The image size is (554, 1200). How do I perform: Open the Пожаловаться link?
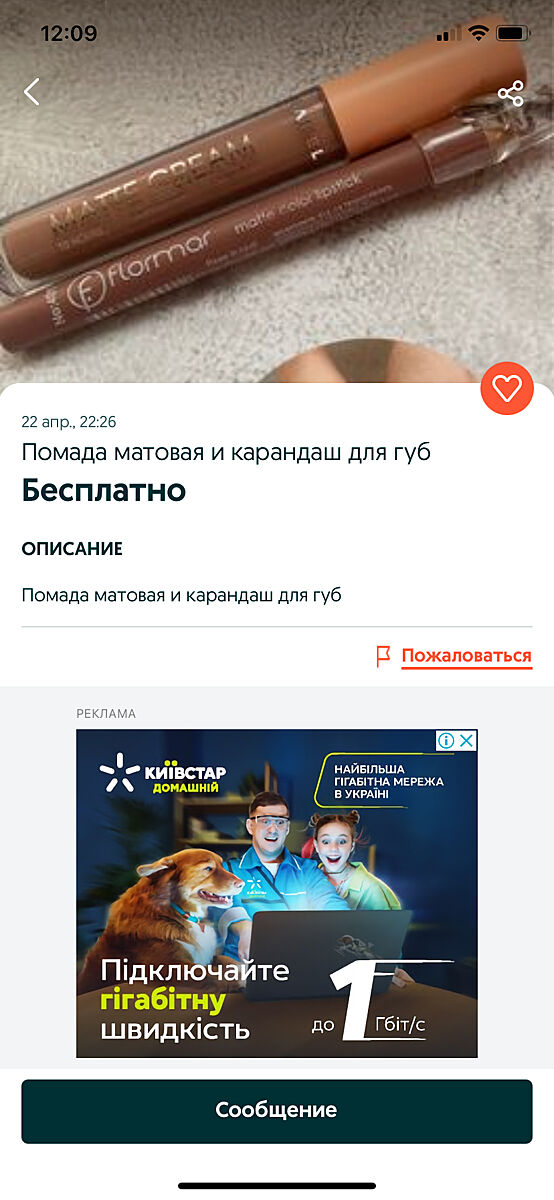coord(467,656)
